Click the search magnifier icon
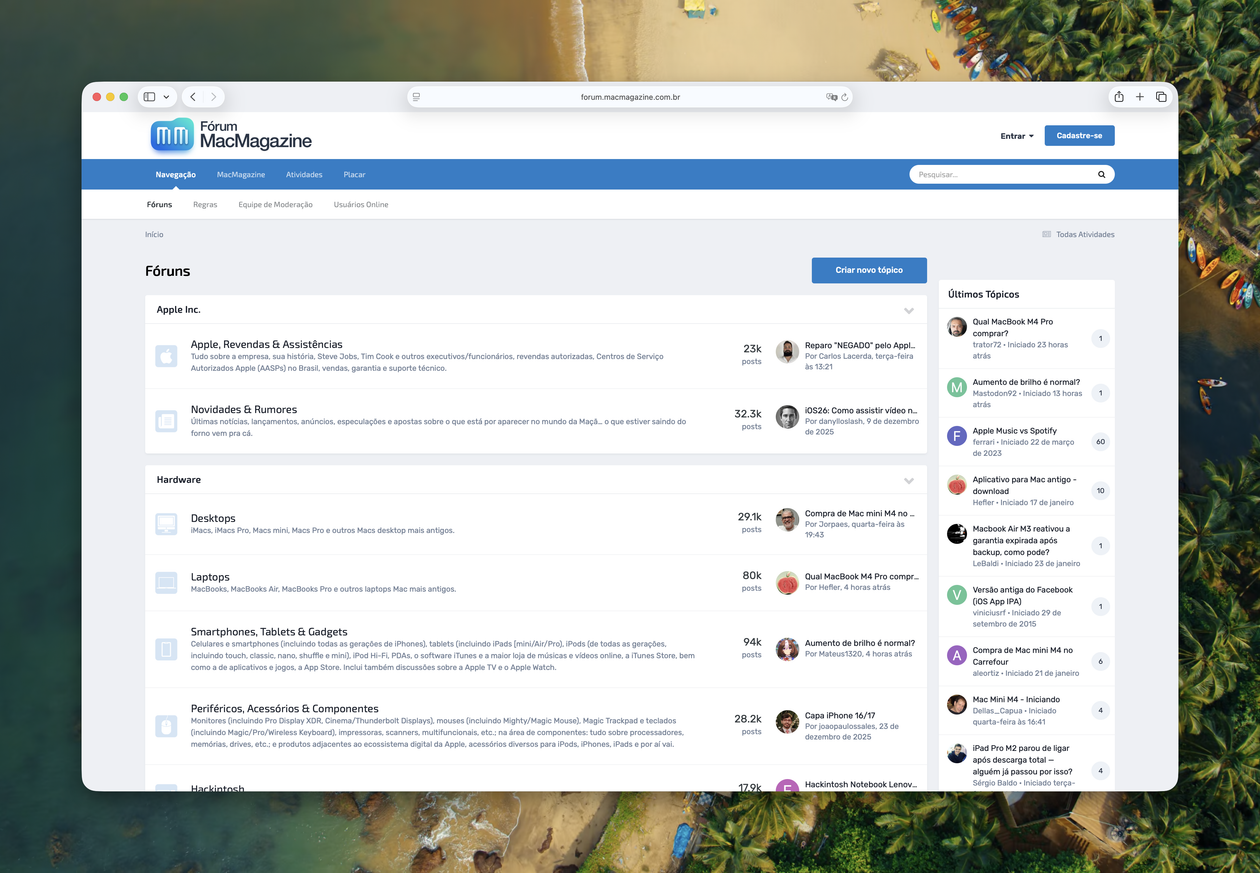This screenshot has width=1260, height=873. pos(1101,175)
